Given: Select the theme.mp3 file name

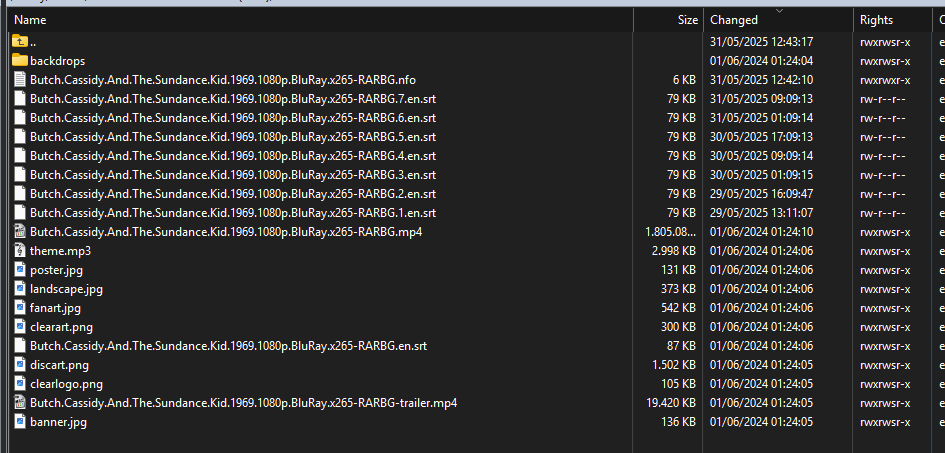Looking at the screenshot, I should [60, 251].
